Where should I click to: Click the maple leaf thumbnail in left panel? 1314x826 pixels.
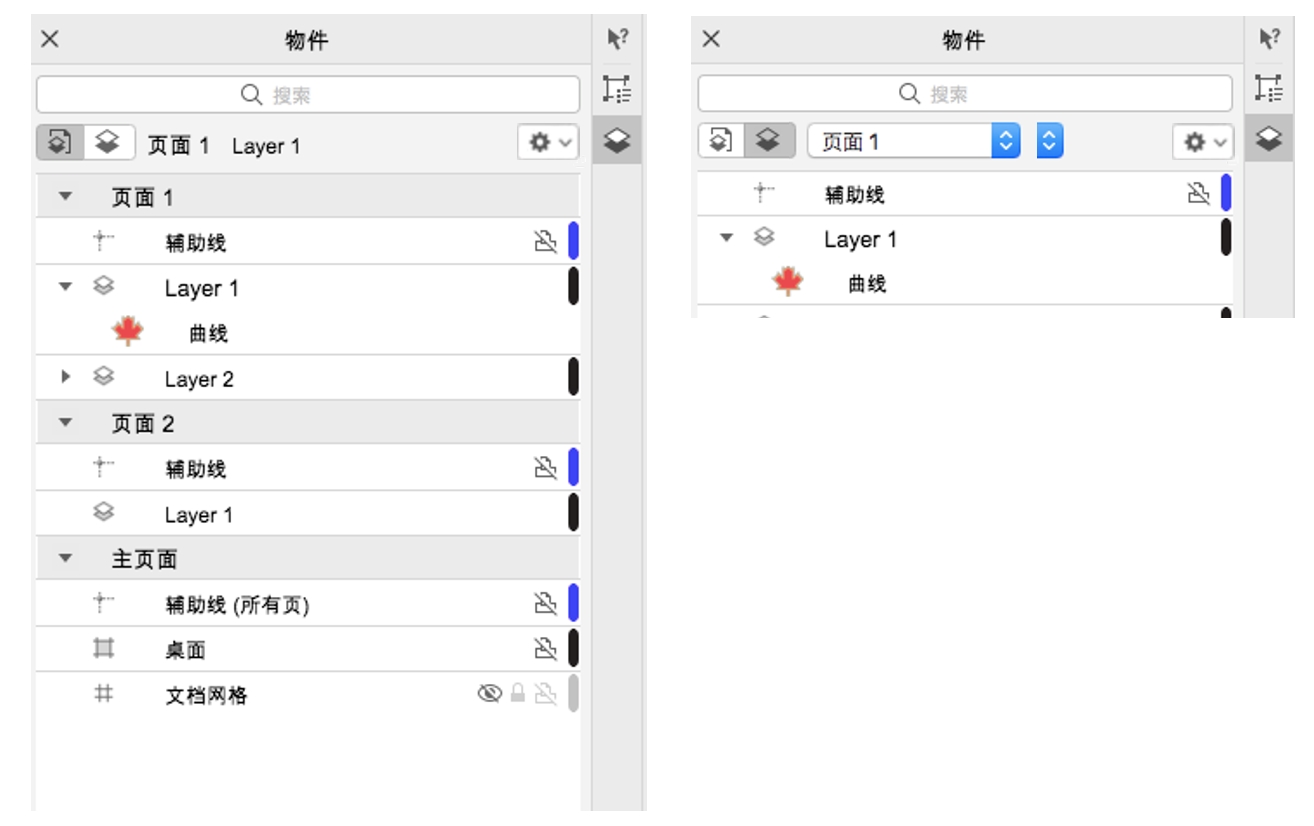(x=128, y=332)
